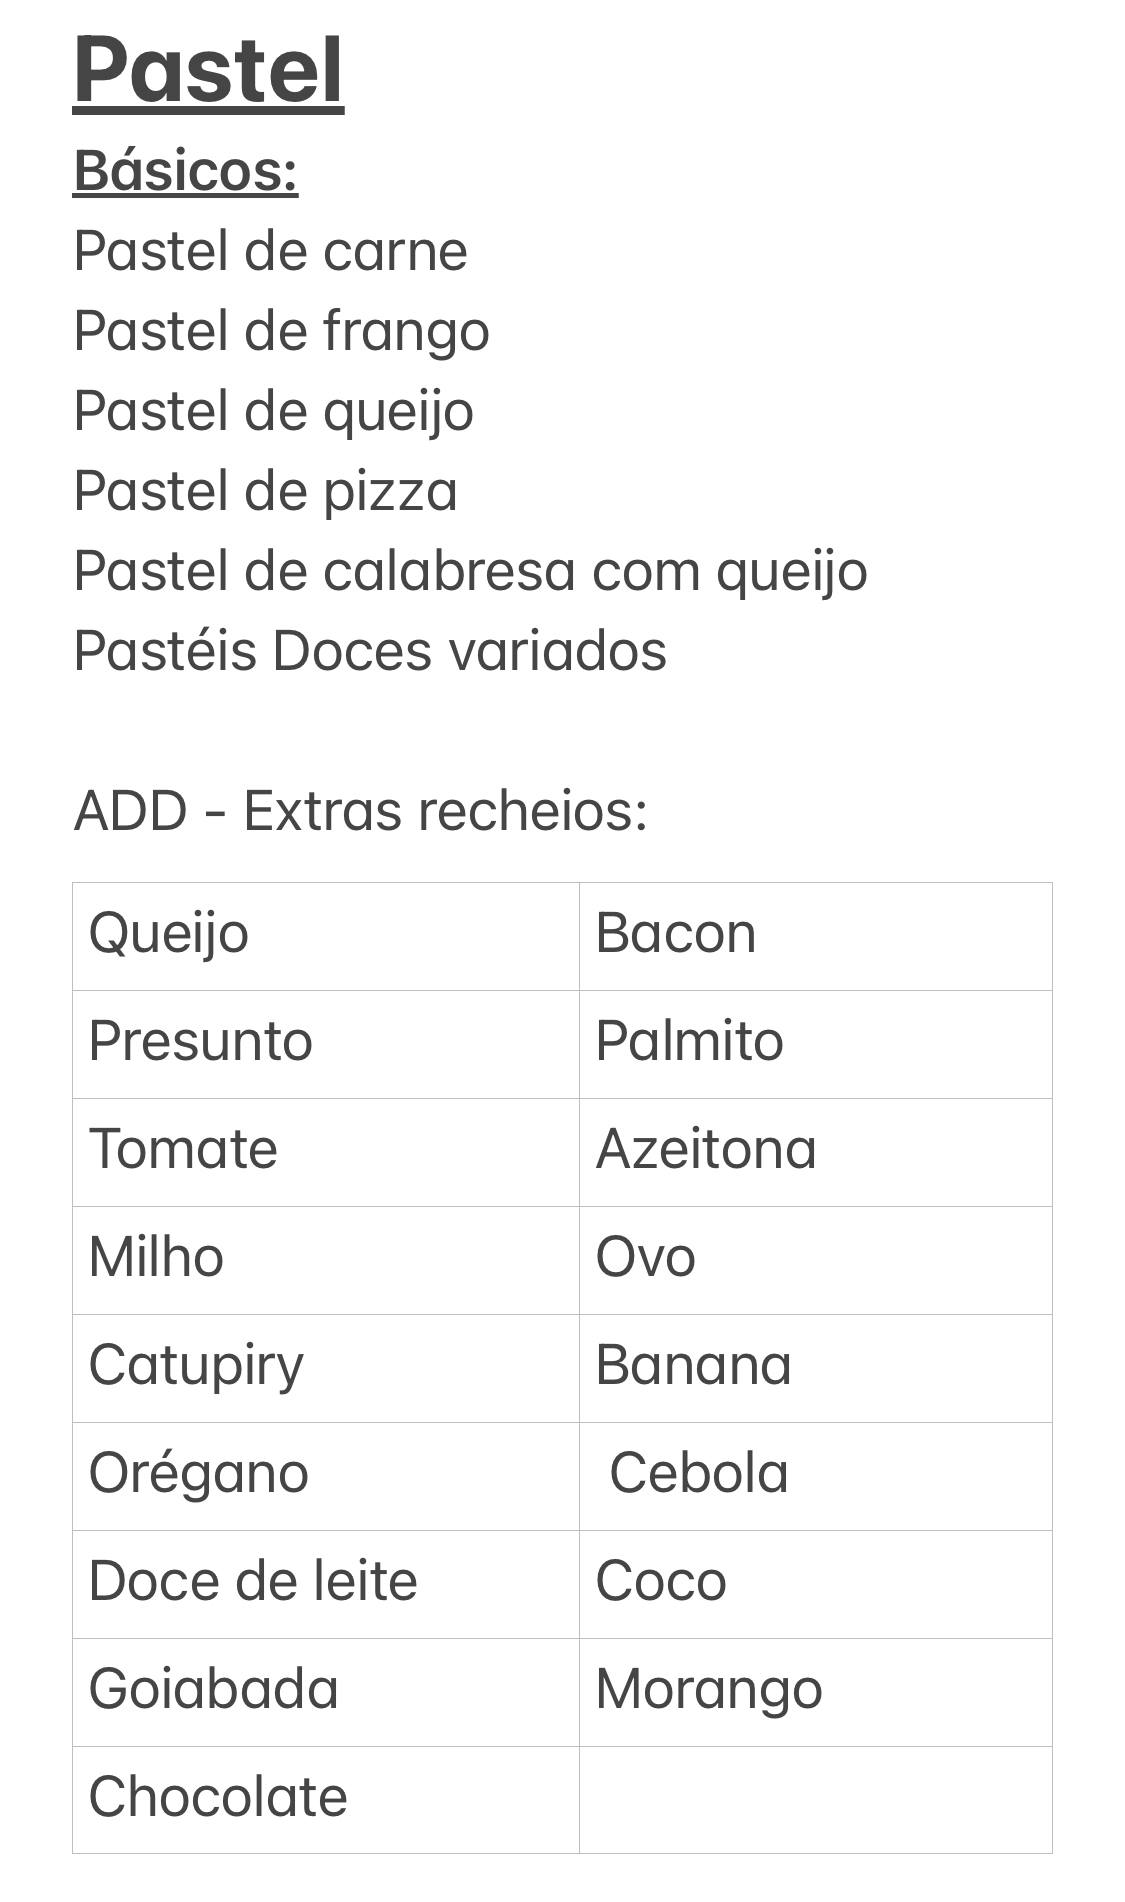Click the empty cell beside Chocolate
The image size is (1125, 1902).
(x=815, y=1799)
